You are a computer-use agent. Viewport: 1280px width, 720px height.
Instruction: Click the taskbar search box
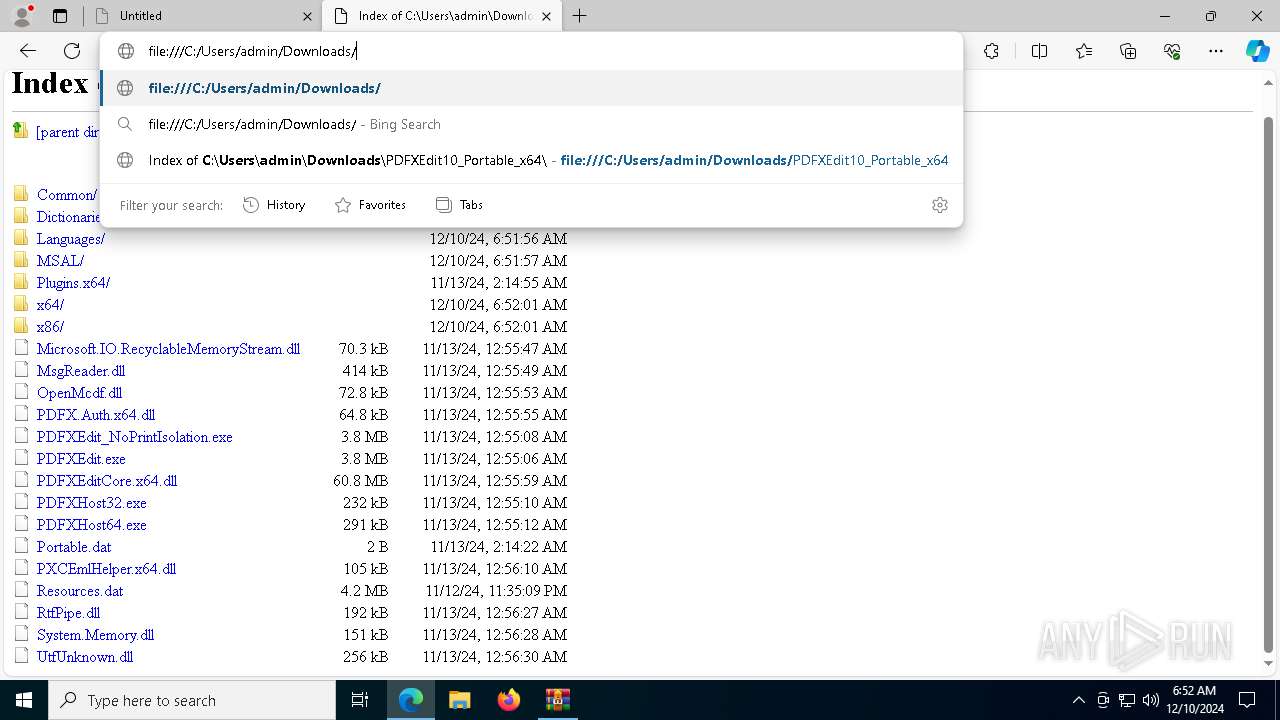192,700
